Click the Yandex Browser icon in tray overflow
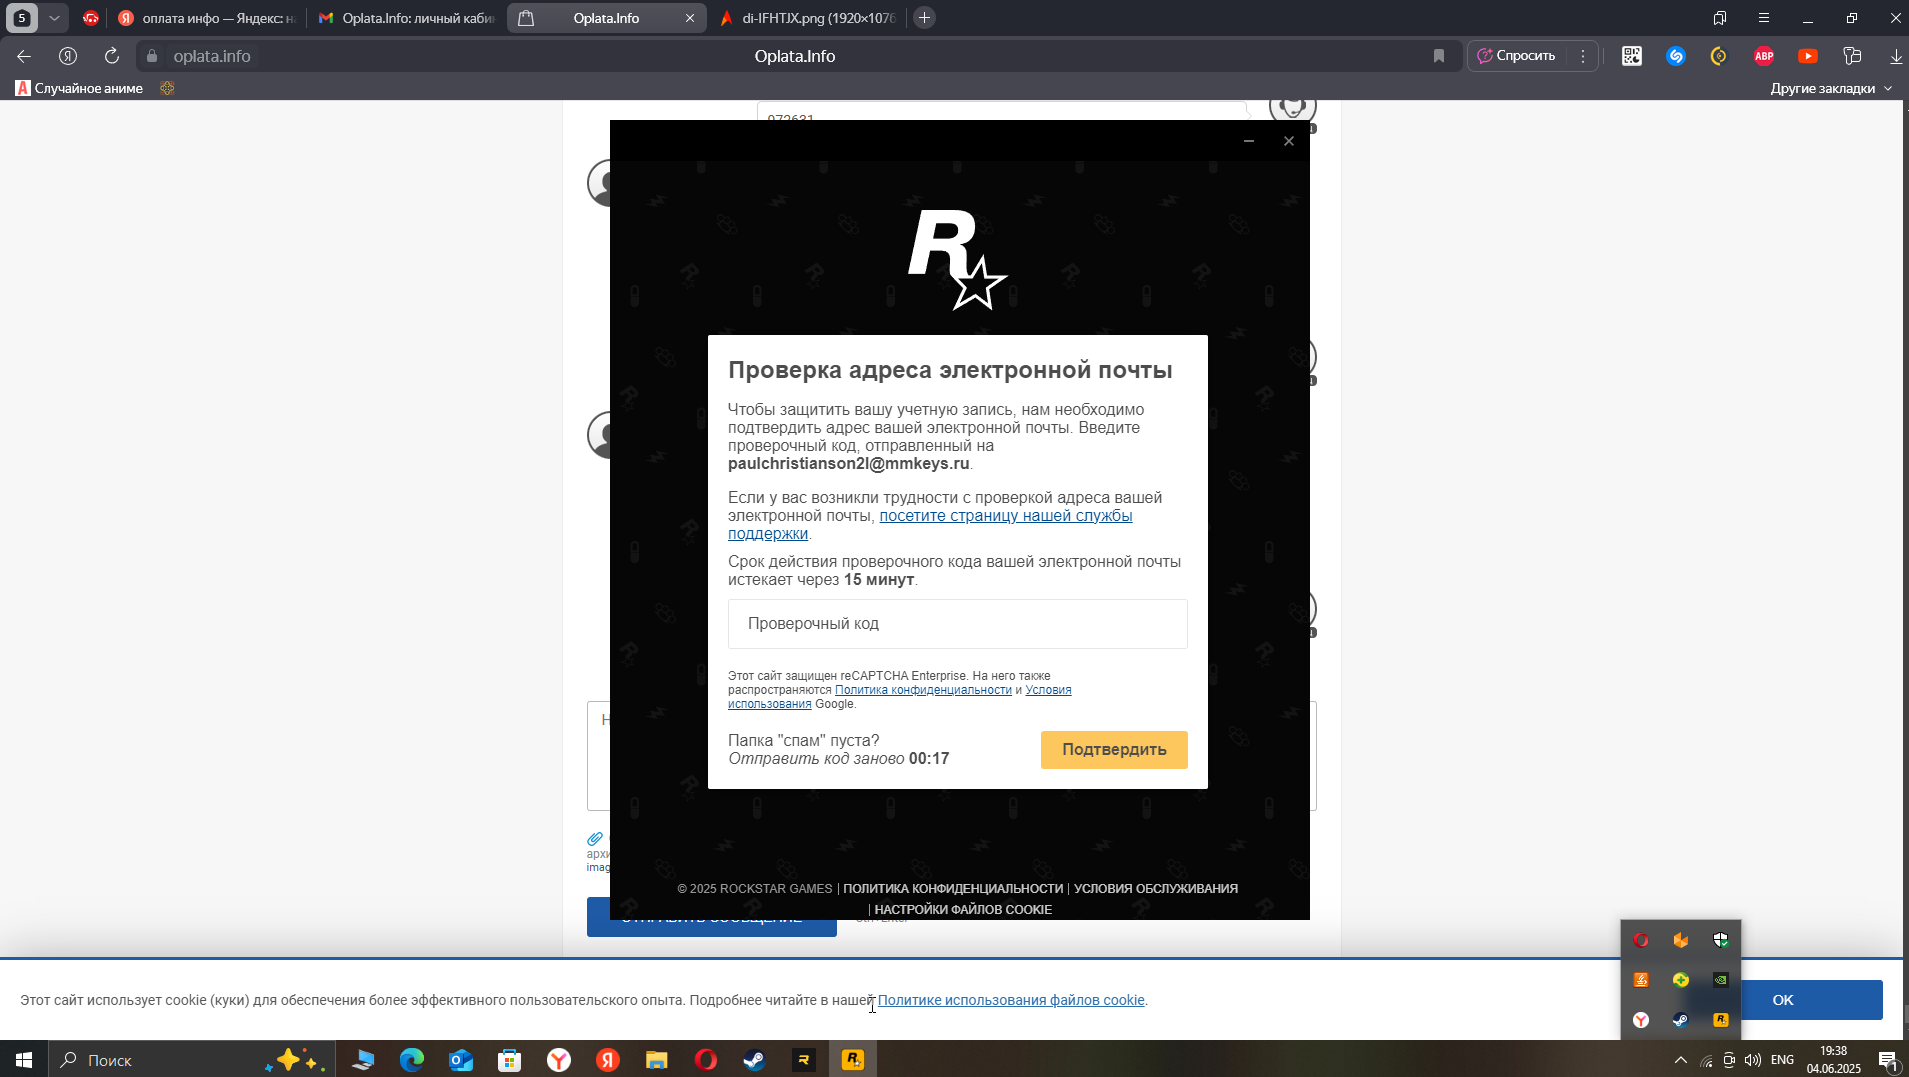This screenshot has height=1077, width=1909. pyautogui.click(x=1641, y=1020)
